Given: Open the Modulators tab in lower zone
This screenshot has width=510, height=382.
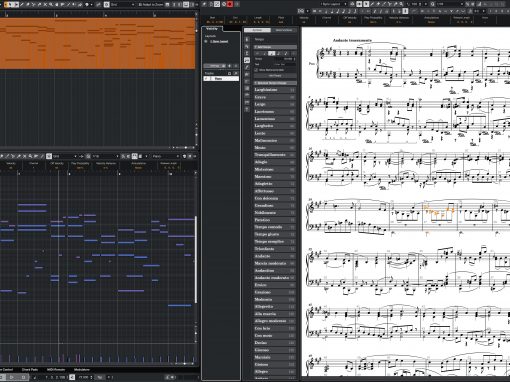Looking at the screenshot, I should [x=82, y=369].
